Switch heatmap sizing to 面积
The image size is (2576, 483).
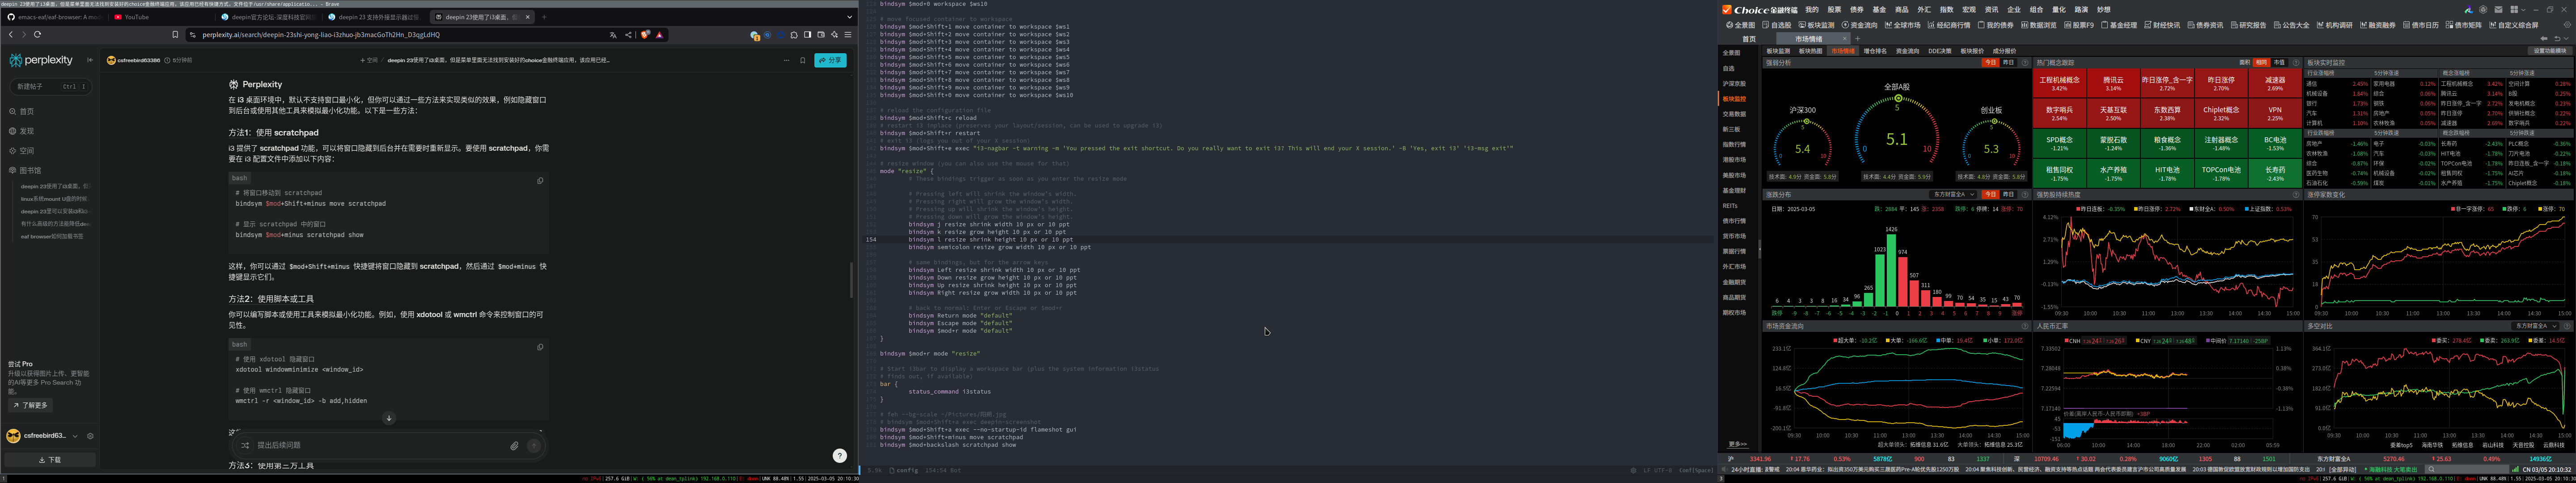click(2244, 62)
